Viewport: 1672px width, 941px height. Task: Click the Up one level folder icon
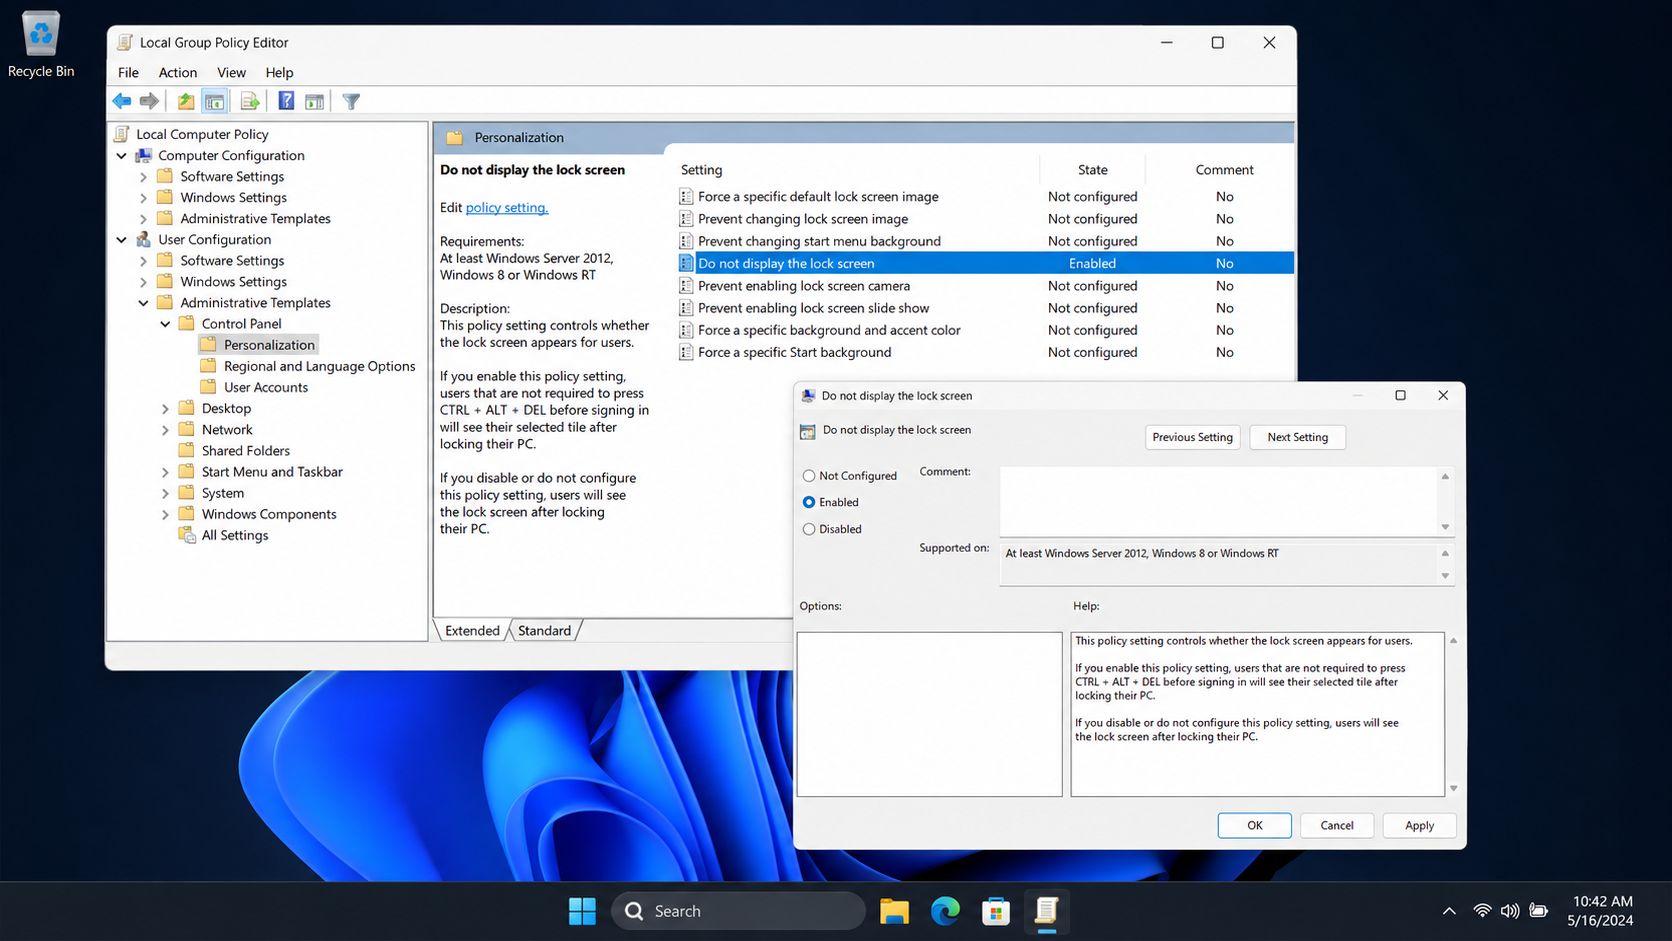186,101
